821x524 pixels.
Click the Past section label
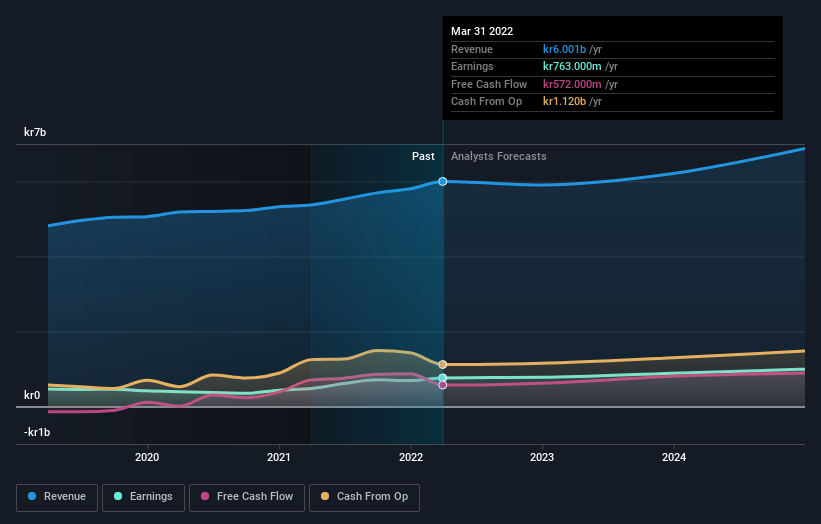pos(423,156)
